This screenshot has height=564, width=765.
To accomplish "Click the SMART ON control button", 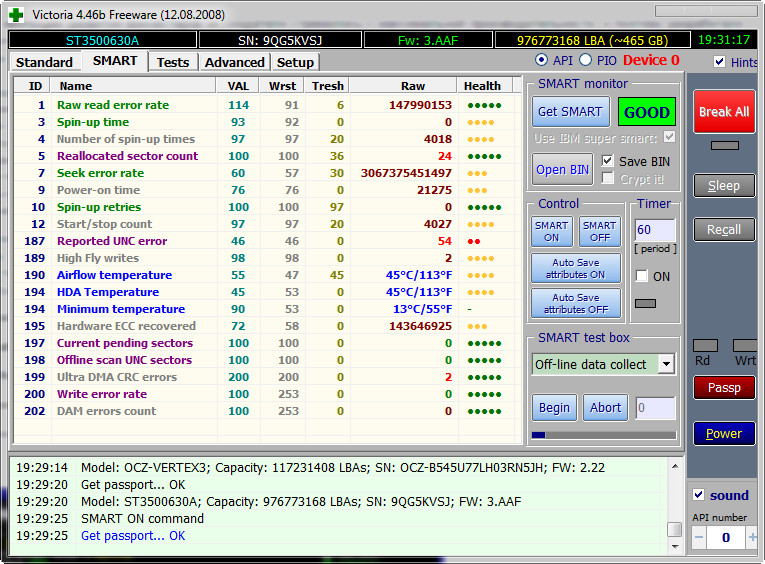I will click(551, 231).
